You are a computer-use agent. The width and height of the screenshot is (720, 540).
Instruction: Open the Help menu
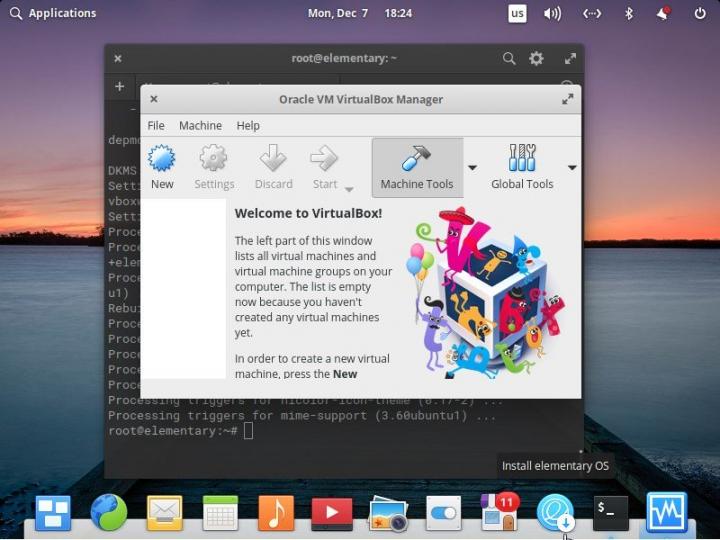(248, 126)
